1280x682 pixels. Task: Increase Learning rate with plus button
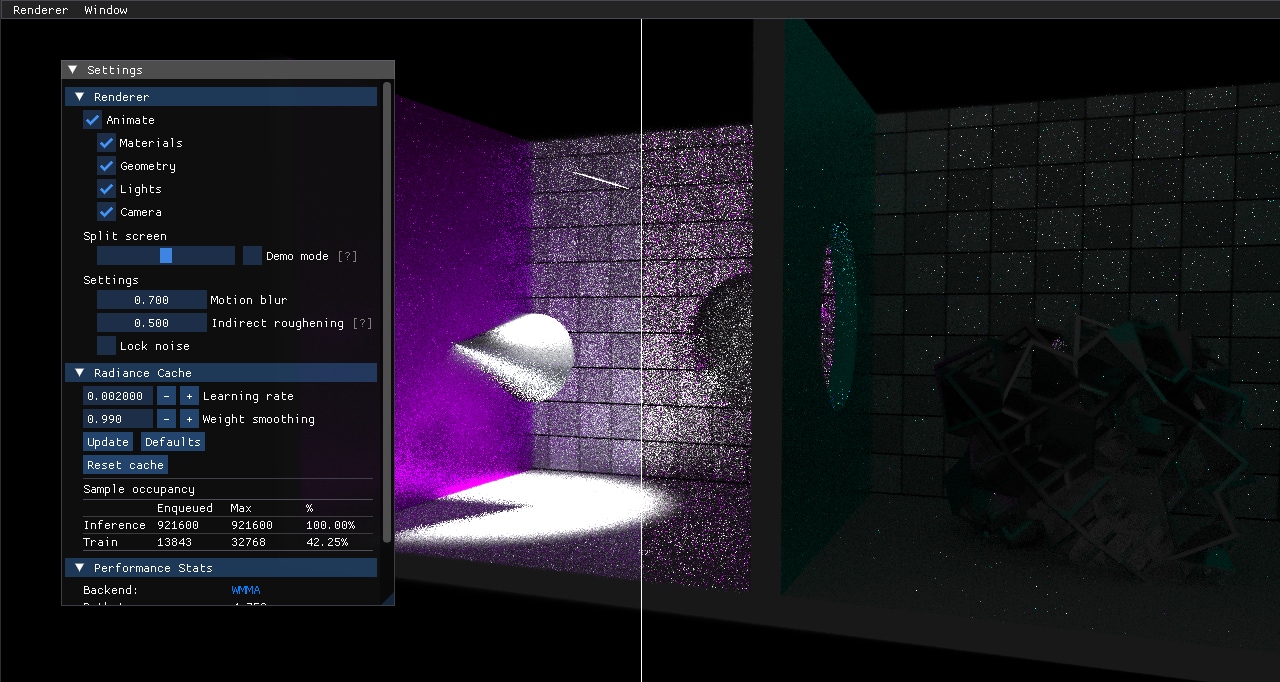click(189, 396)
